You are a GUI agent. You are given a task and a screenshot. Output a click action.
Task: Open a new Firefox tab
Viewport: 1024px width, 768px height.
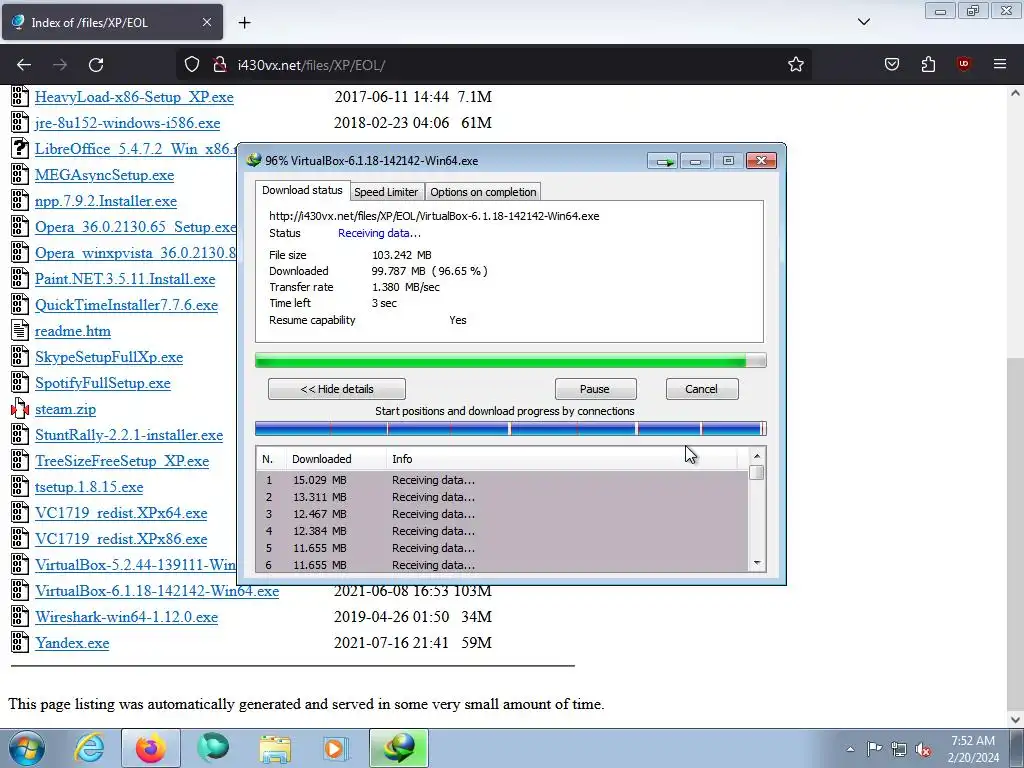point(244,23)
